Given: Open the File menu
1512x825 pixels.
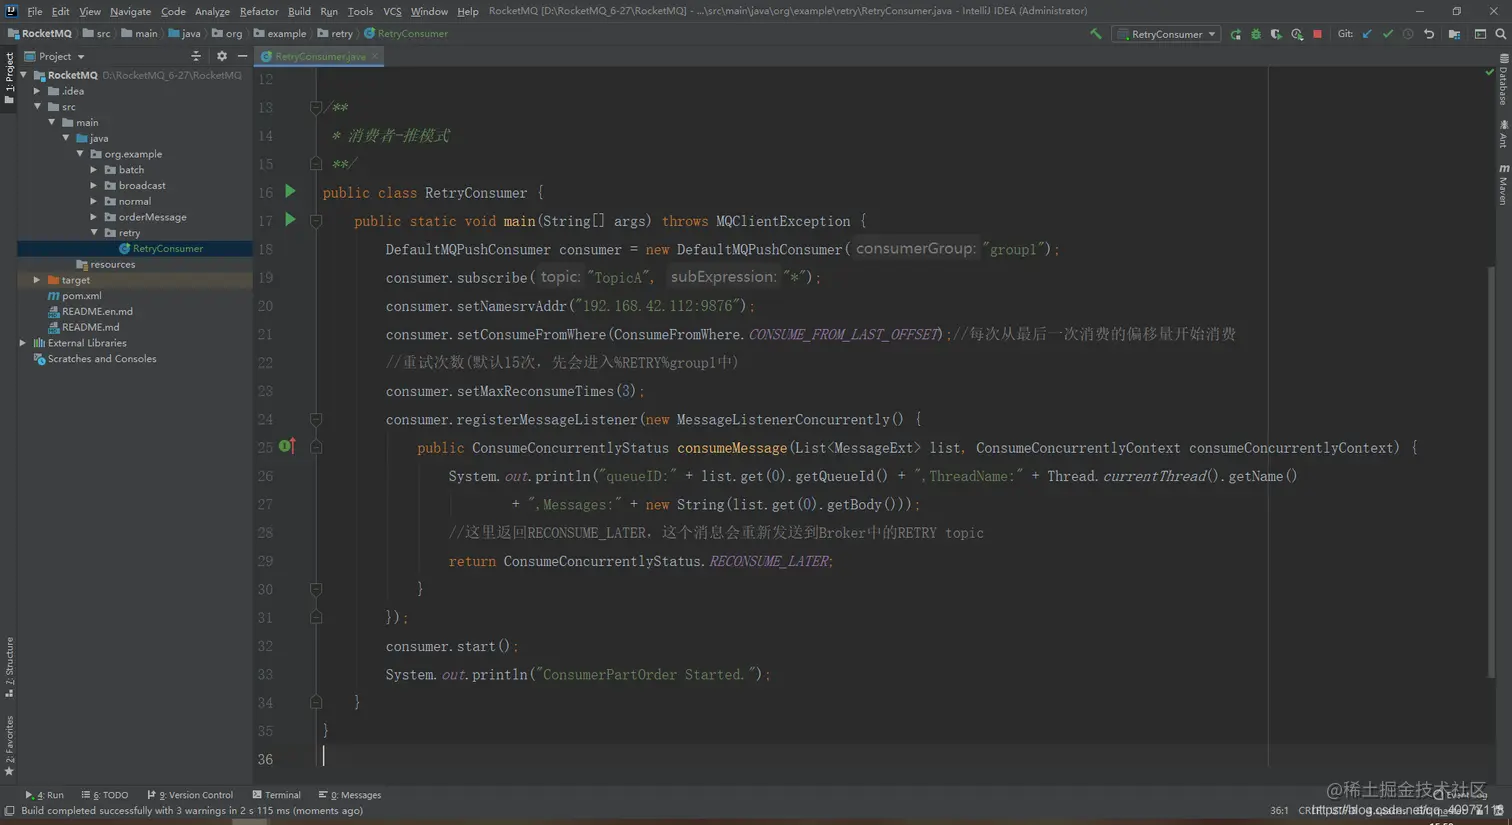Looking at the screenshot, I should (35, 11).
